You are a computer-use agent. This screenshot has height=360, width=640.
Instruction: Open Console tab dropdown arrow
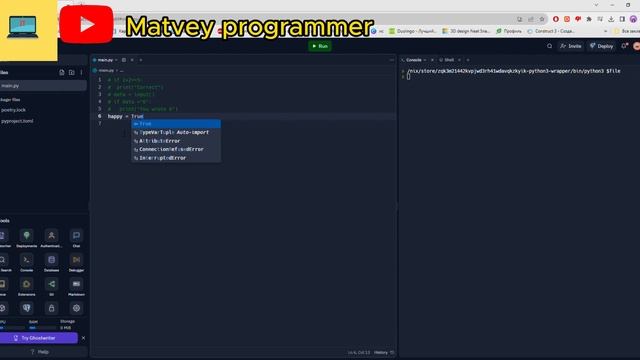click(x=425, y=60)
